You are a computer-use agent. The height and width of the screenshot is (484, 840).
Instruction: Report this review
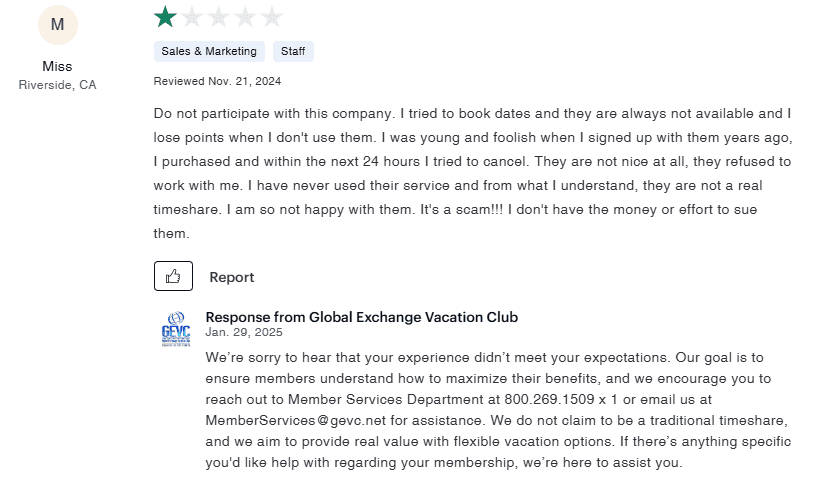[x=232, y=277]
